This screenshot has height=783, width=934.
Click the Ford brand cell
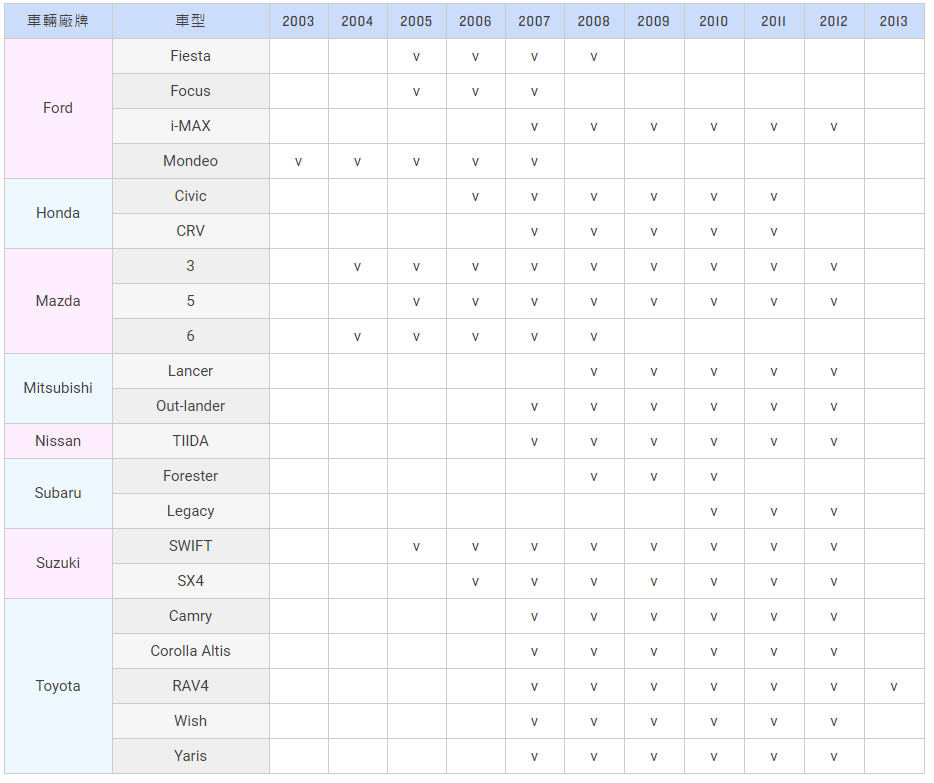click(x=58, y=108)
